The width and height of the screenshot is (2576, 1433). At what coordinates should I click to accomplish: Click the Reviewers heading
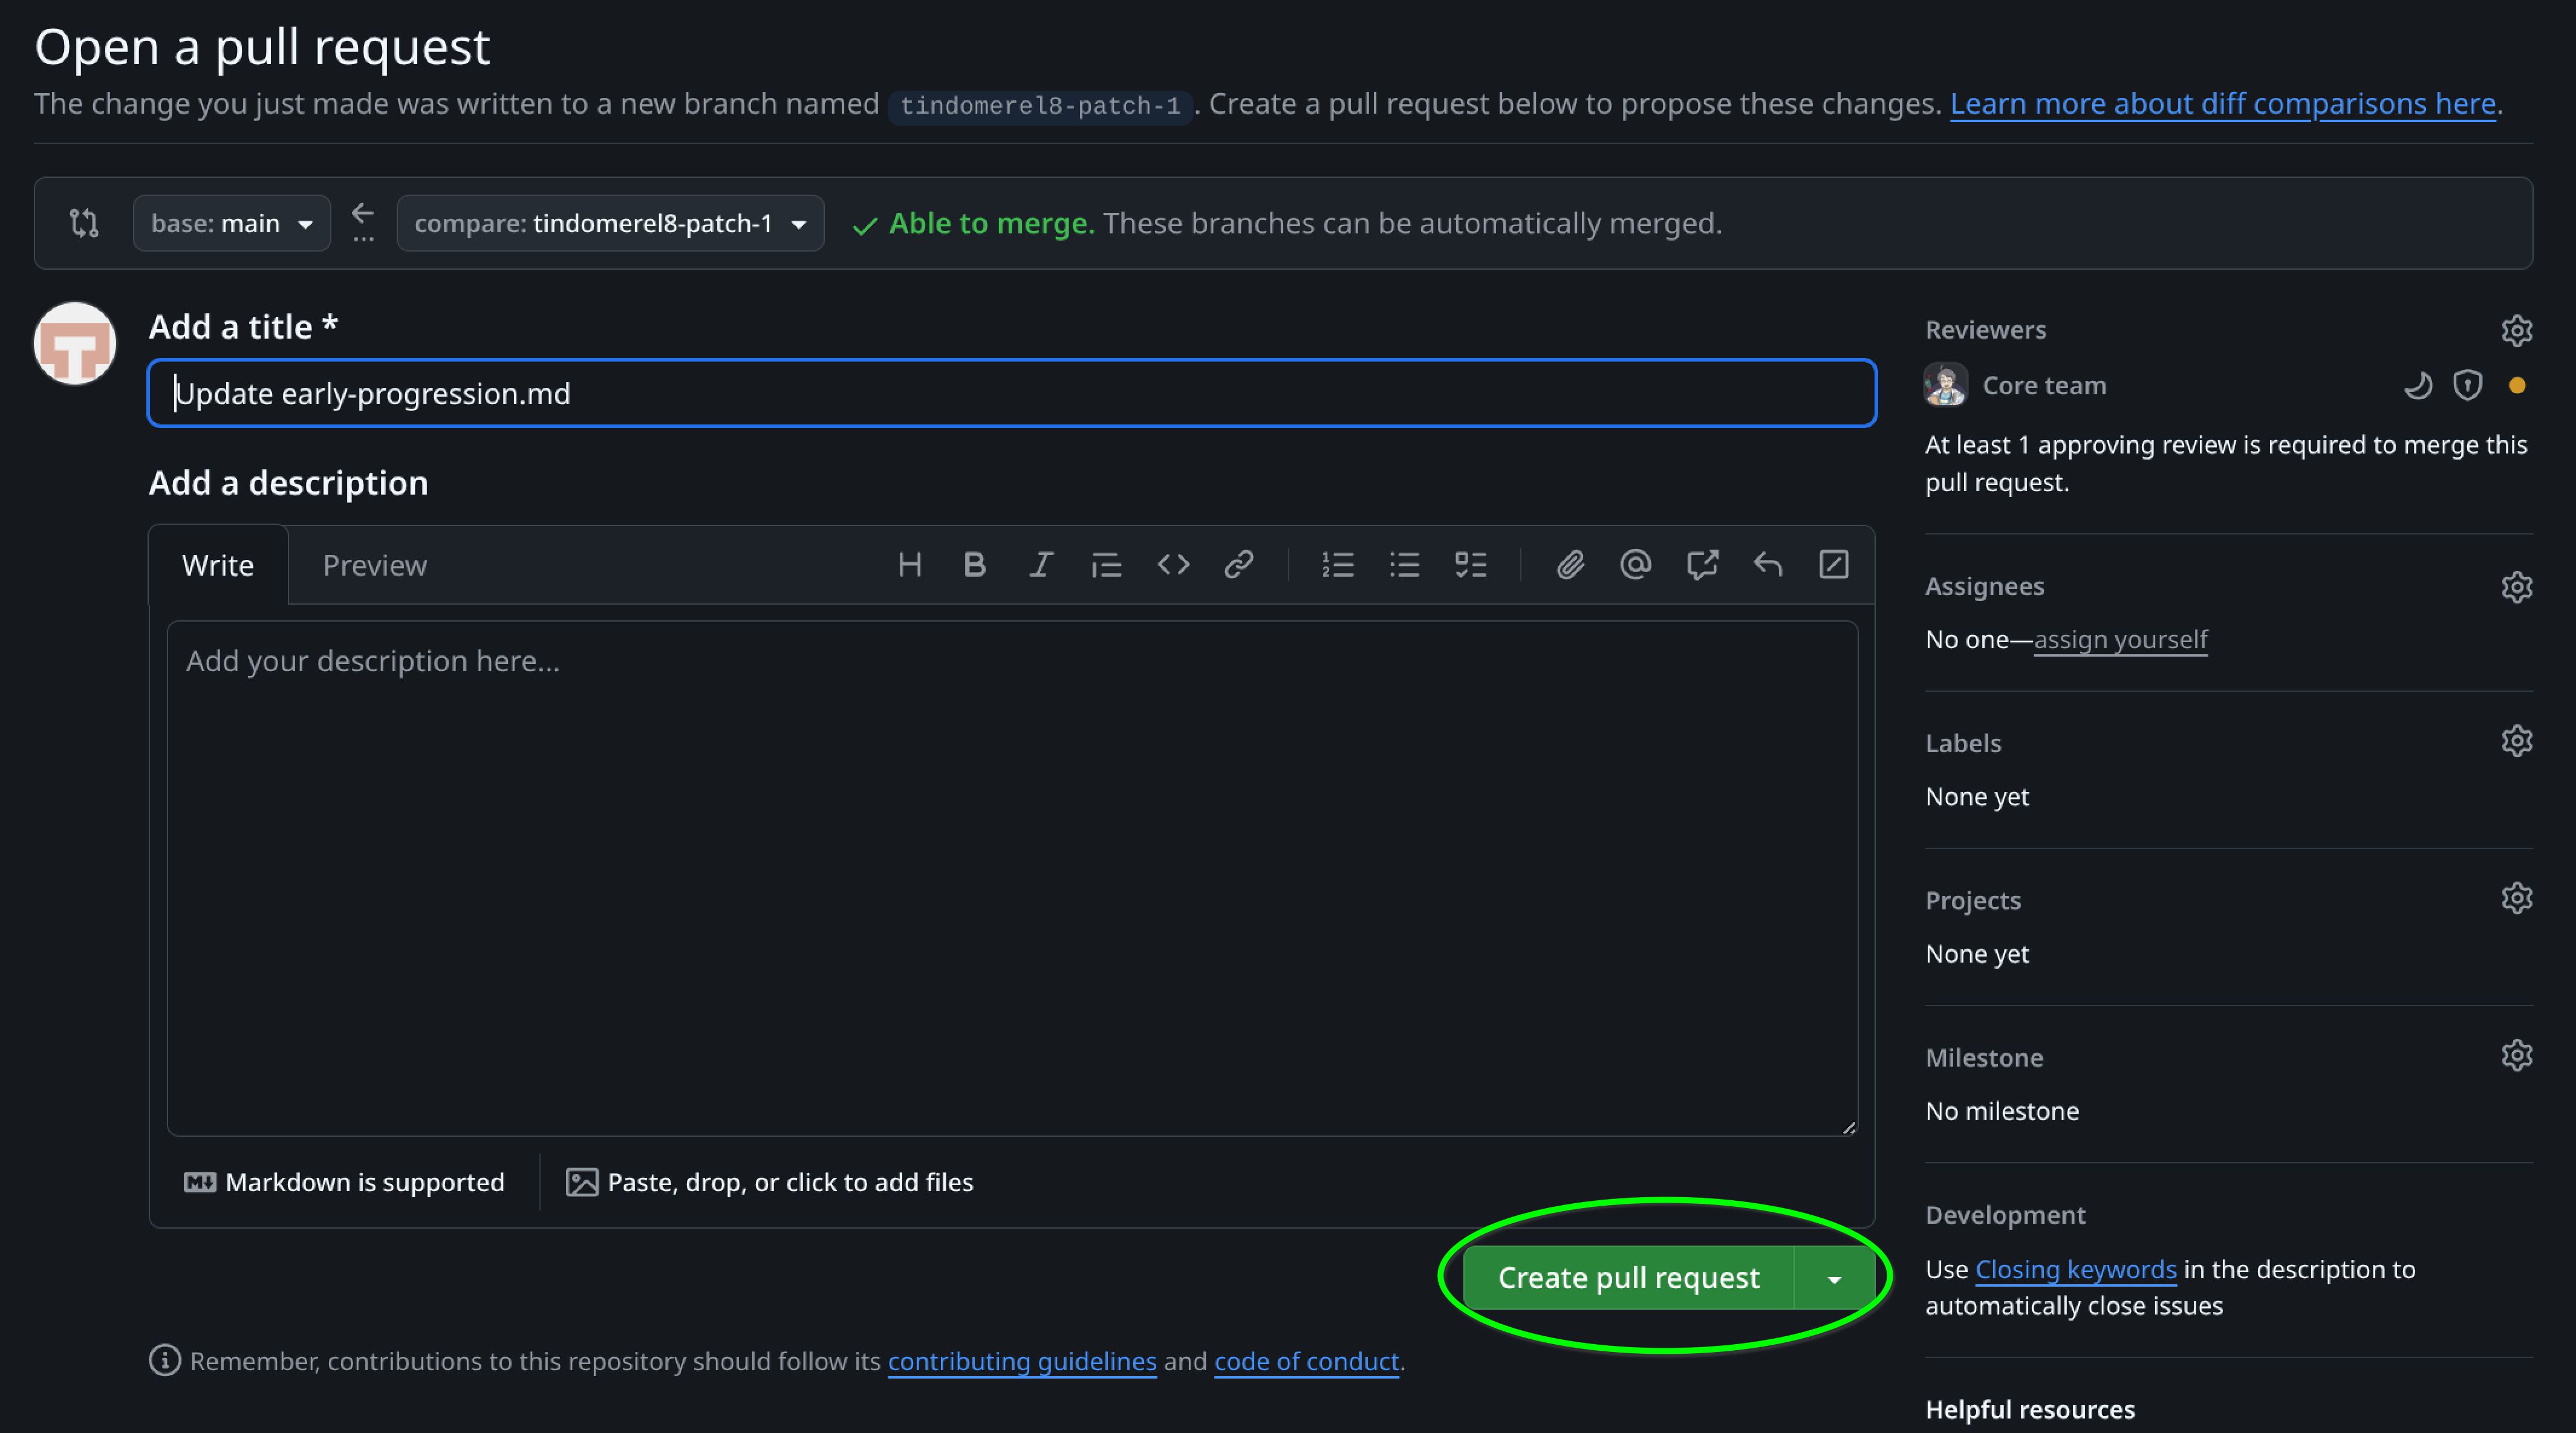click(1985, 330)
